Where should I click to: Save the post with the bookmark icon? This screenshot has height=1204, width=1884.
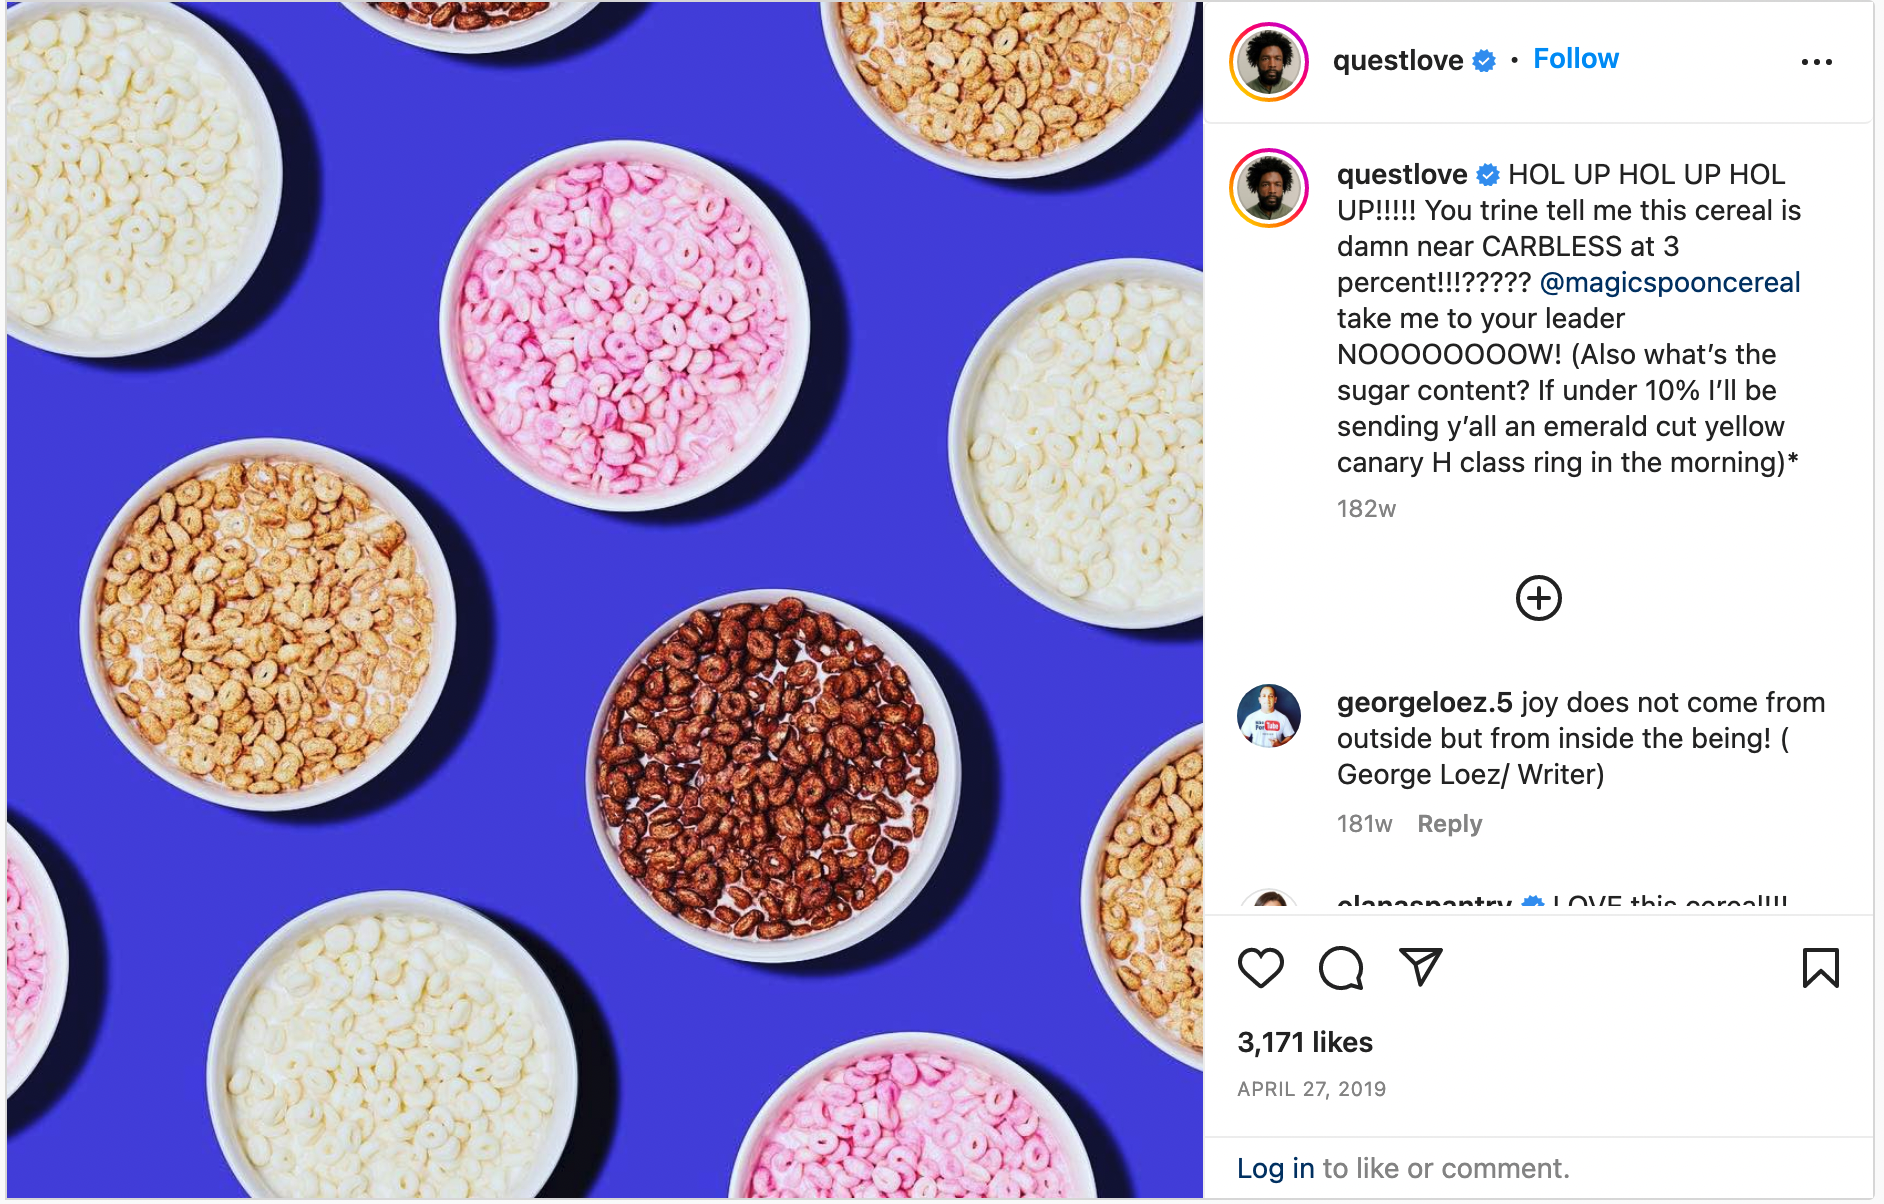click(1820, 968)
